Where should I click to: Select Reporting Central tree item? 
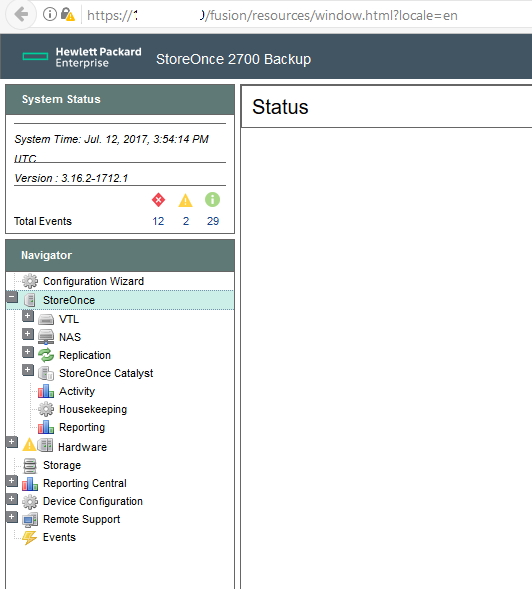tap(85, 483)
